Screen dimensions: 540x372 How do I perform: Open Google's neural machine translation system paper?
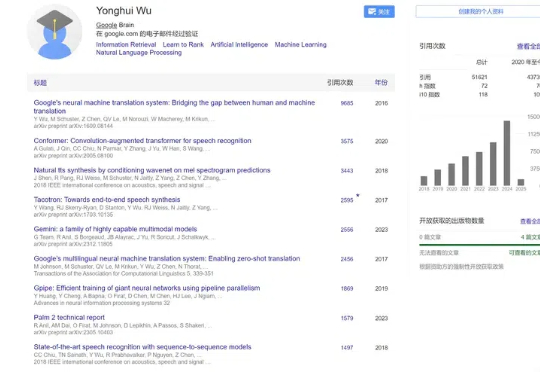[x=174, y=107]
